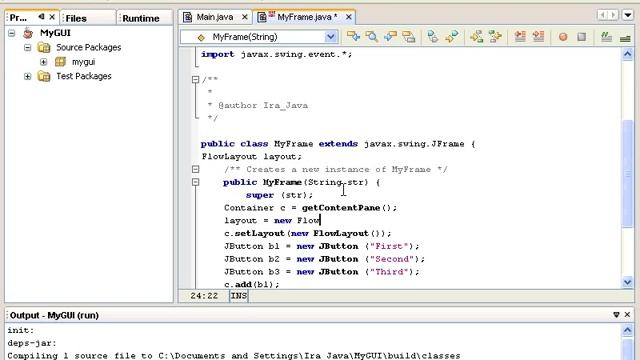Click the green Comment lines toolbar icon
This screenshot has width=640, height=360.
click(606, 37)
